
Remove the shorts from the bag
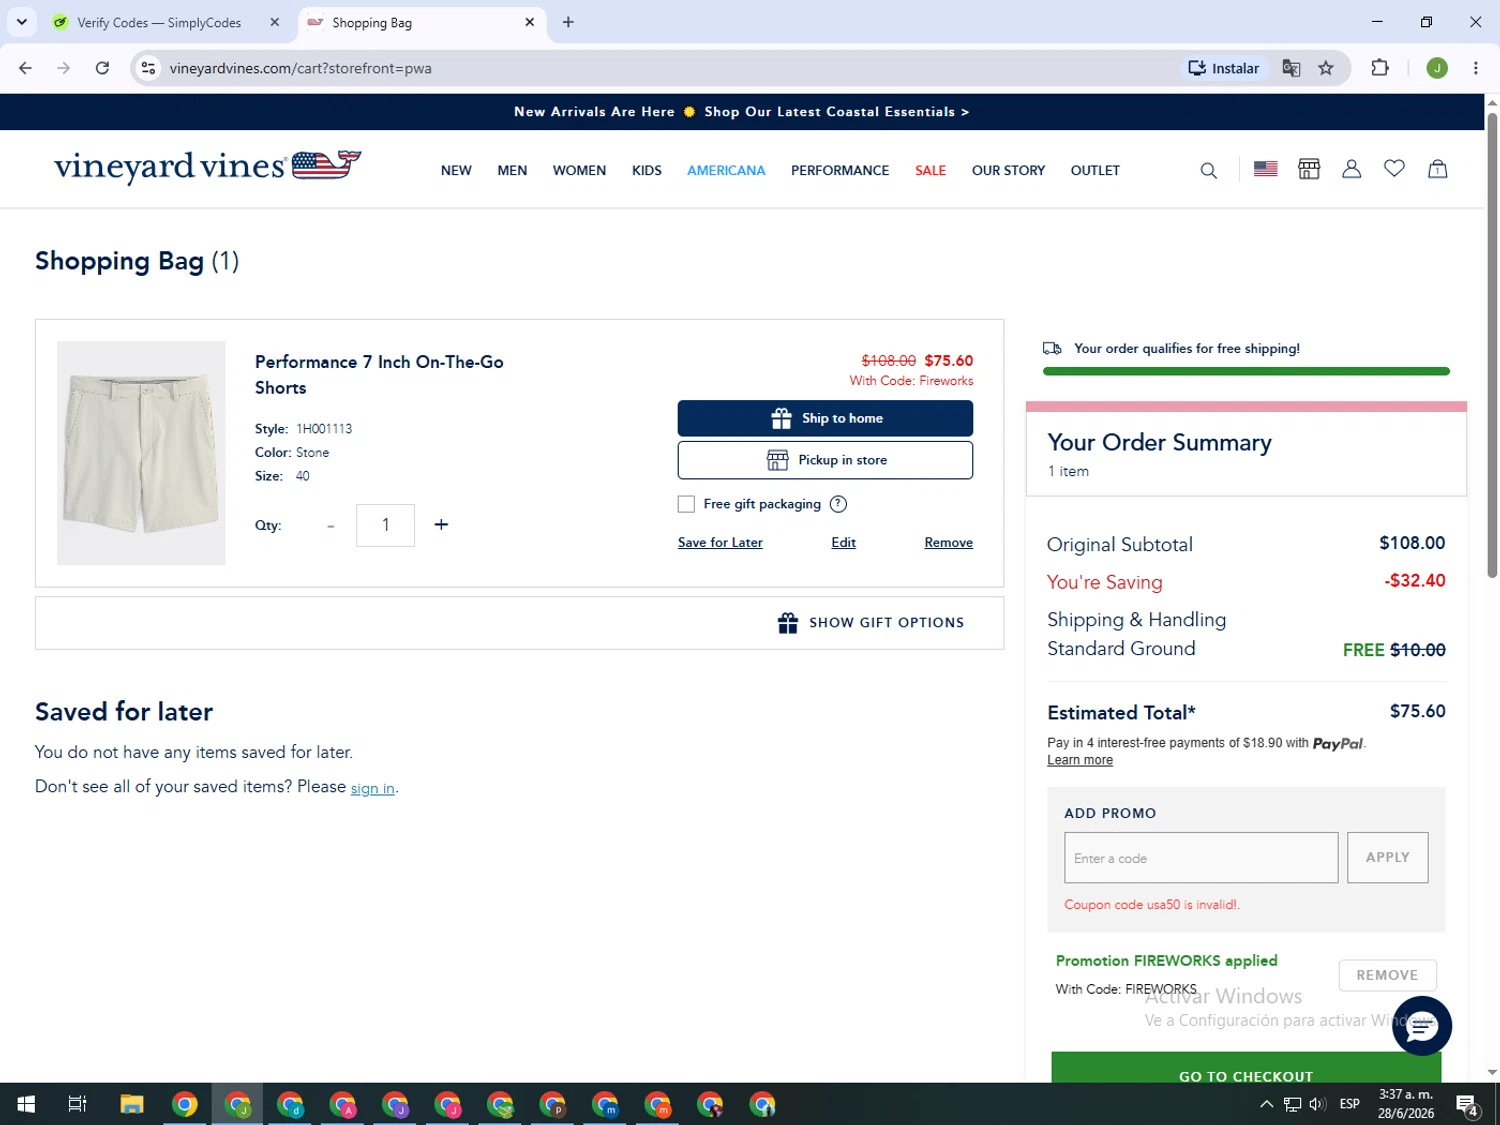tap(948, 542)
